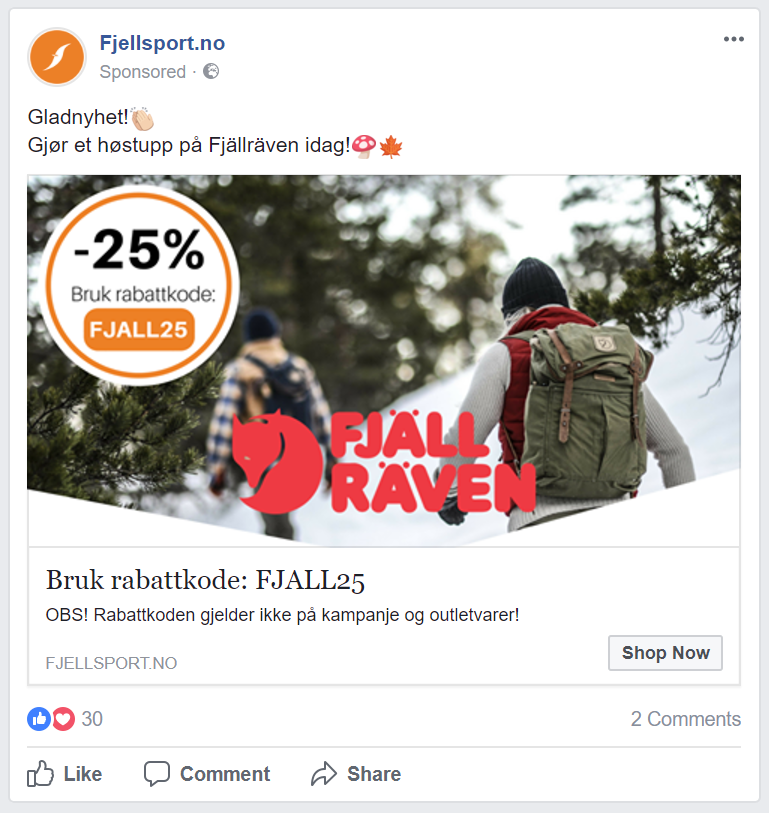Screen dimensions: 769x813
Task: Click the blue like reaction icon
Action: tap(39, 719)
